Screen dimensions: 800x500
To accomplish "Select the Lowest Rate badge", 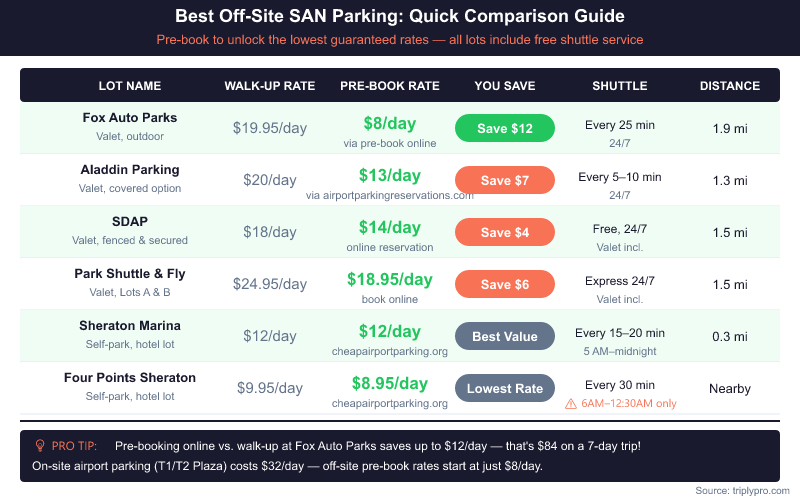I will point(505,388).
